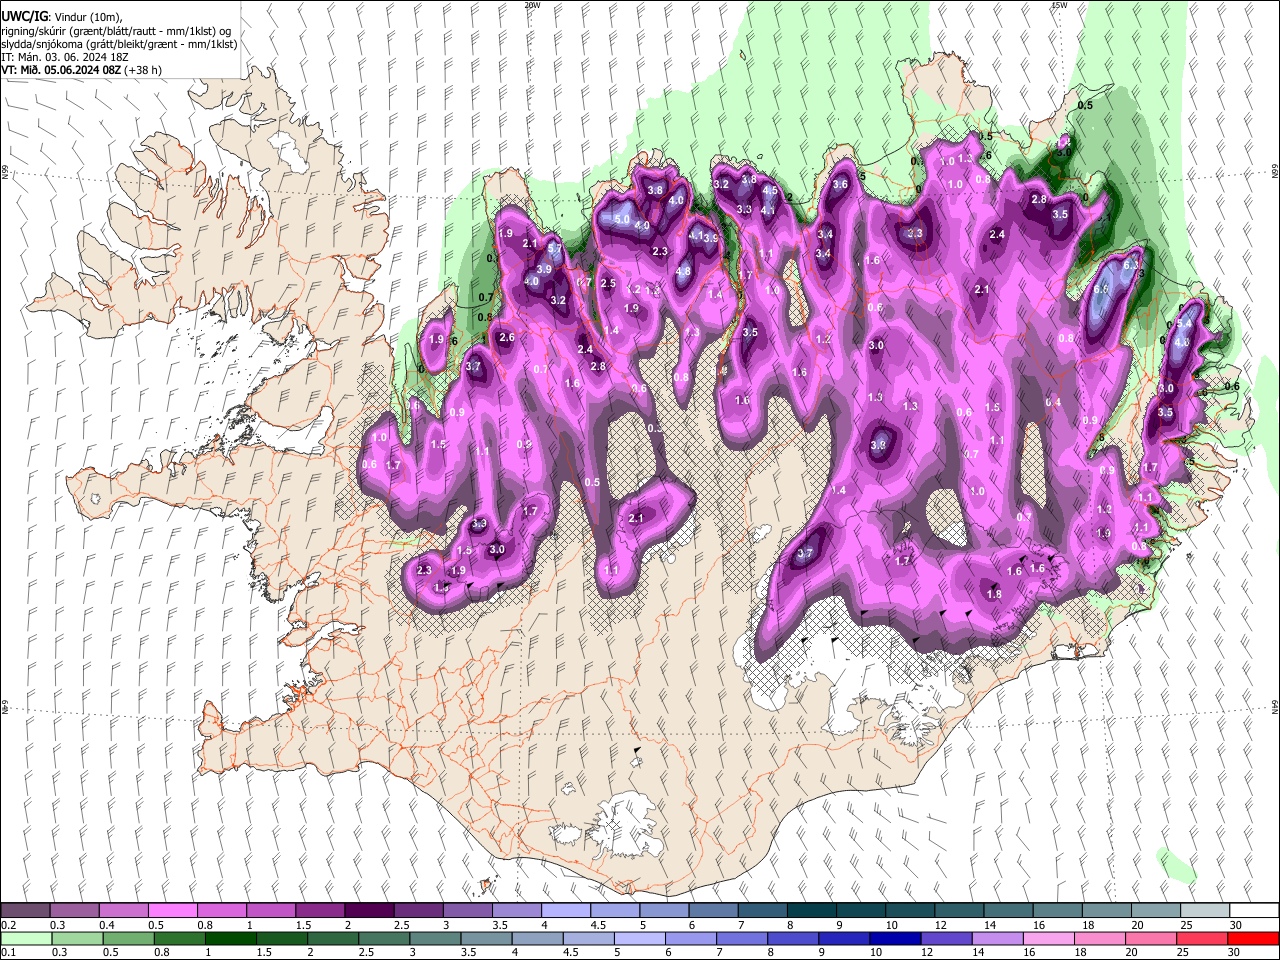The width and height of the screenshot is (1280, 960).
Task: Click the 0.1 label in the rain legend
Action: [x=9, y=952]
